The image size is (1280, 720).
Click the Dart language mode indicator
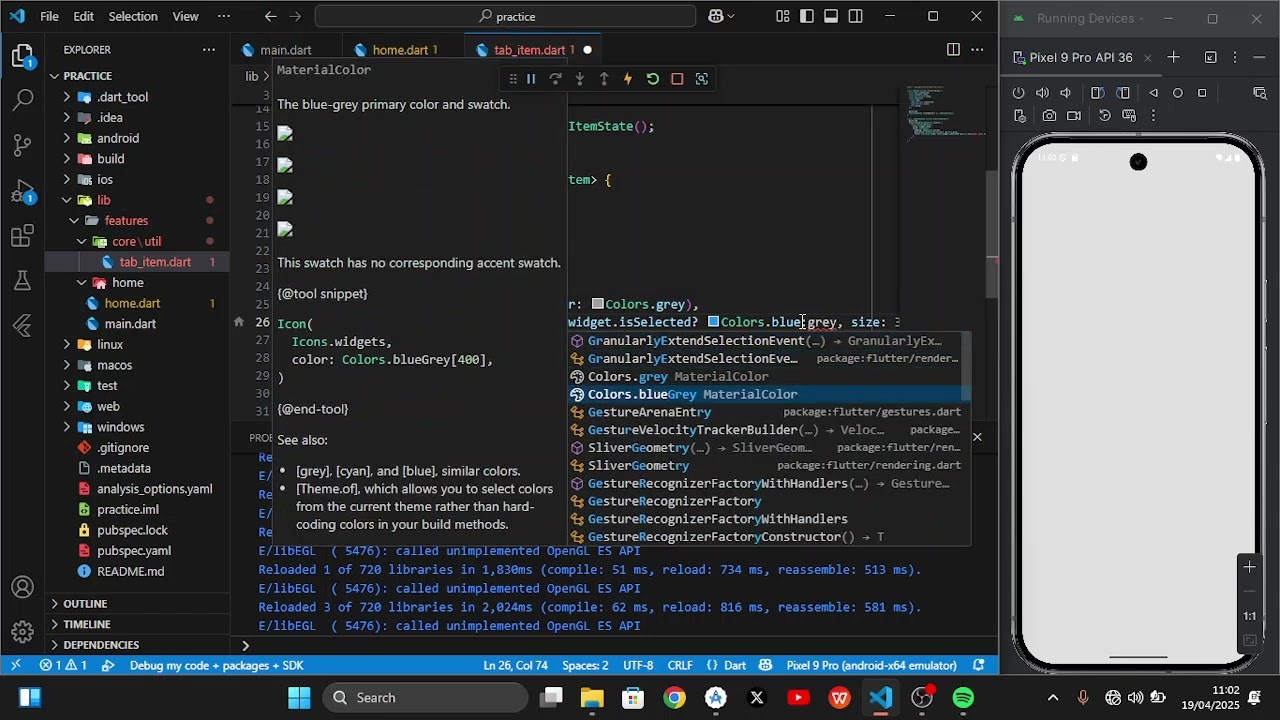click(x=735, y=666)
